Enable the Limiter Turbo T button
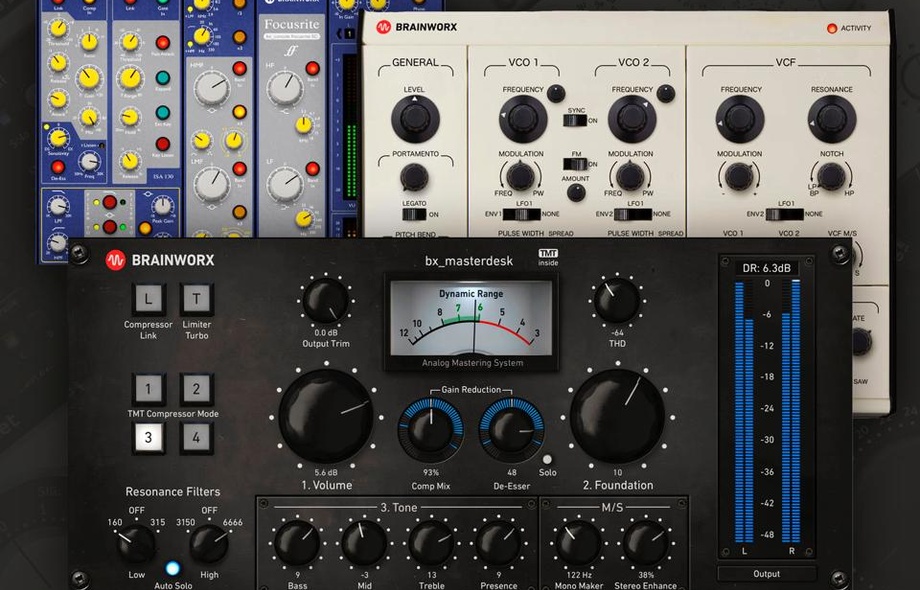Image resolution: width=920 pixels, height=590 pixels. [197, 299]
